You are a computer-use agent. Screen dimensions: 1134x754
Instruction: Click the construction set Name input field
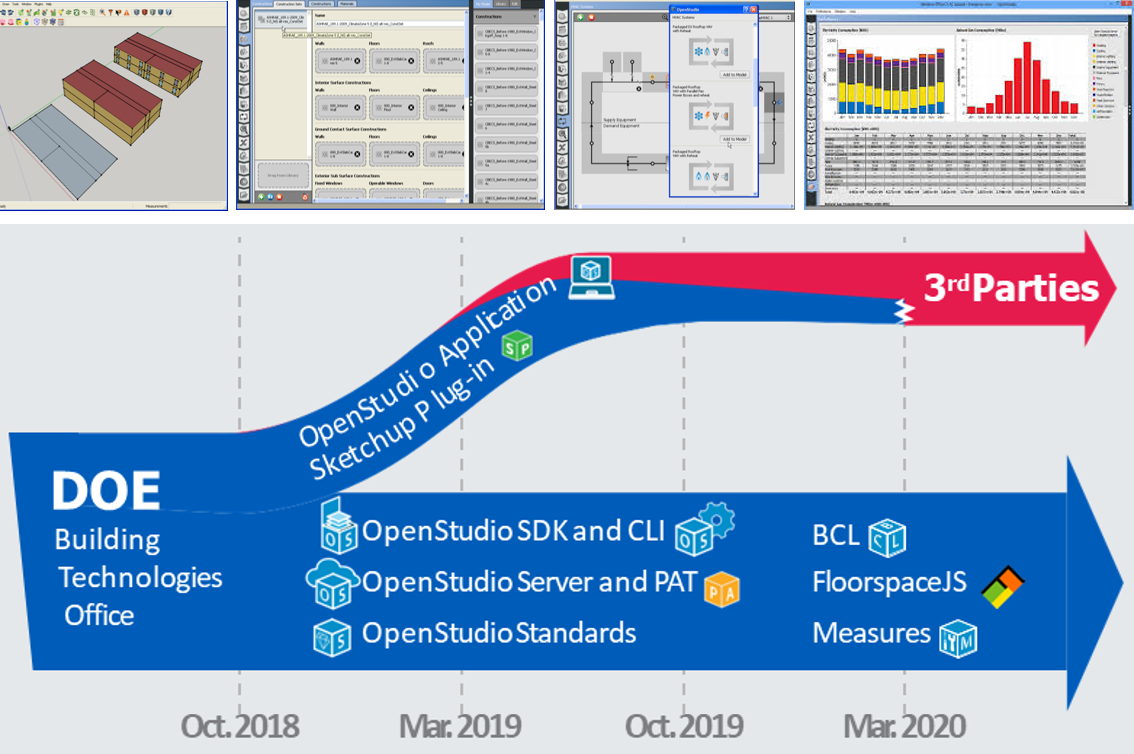pos(390,22)
